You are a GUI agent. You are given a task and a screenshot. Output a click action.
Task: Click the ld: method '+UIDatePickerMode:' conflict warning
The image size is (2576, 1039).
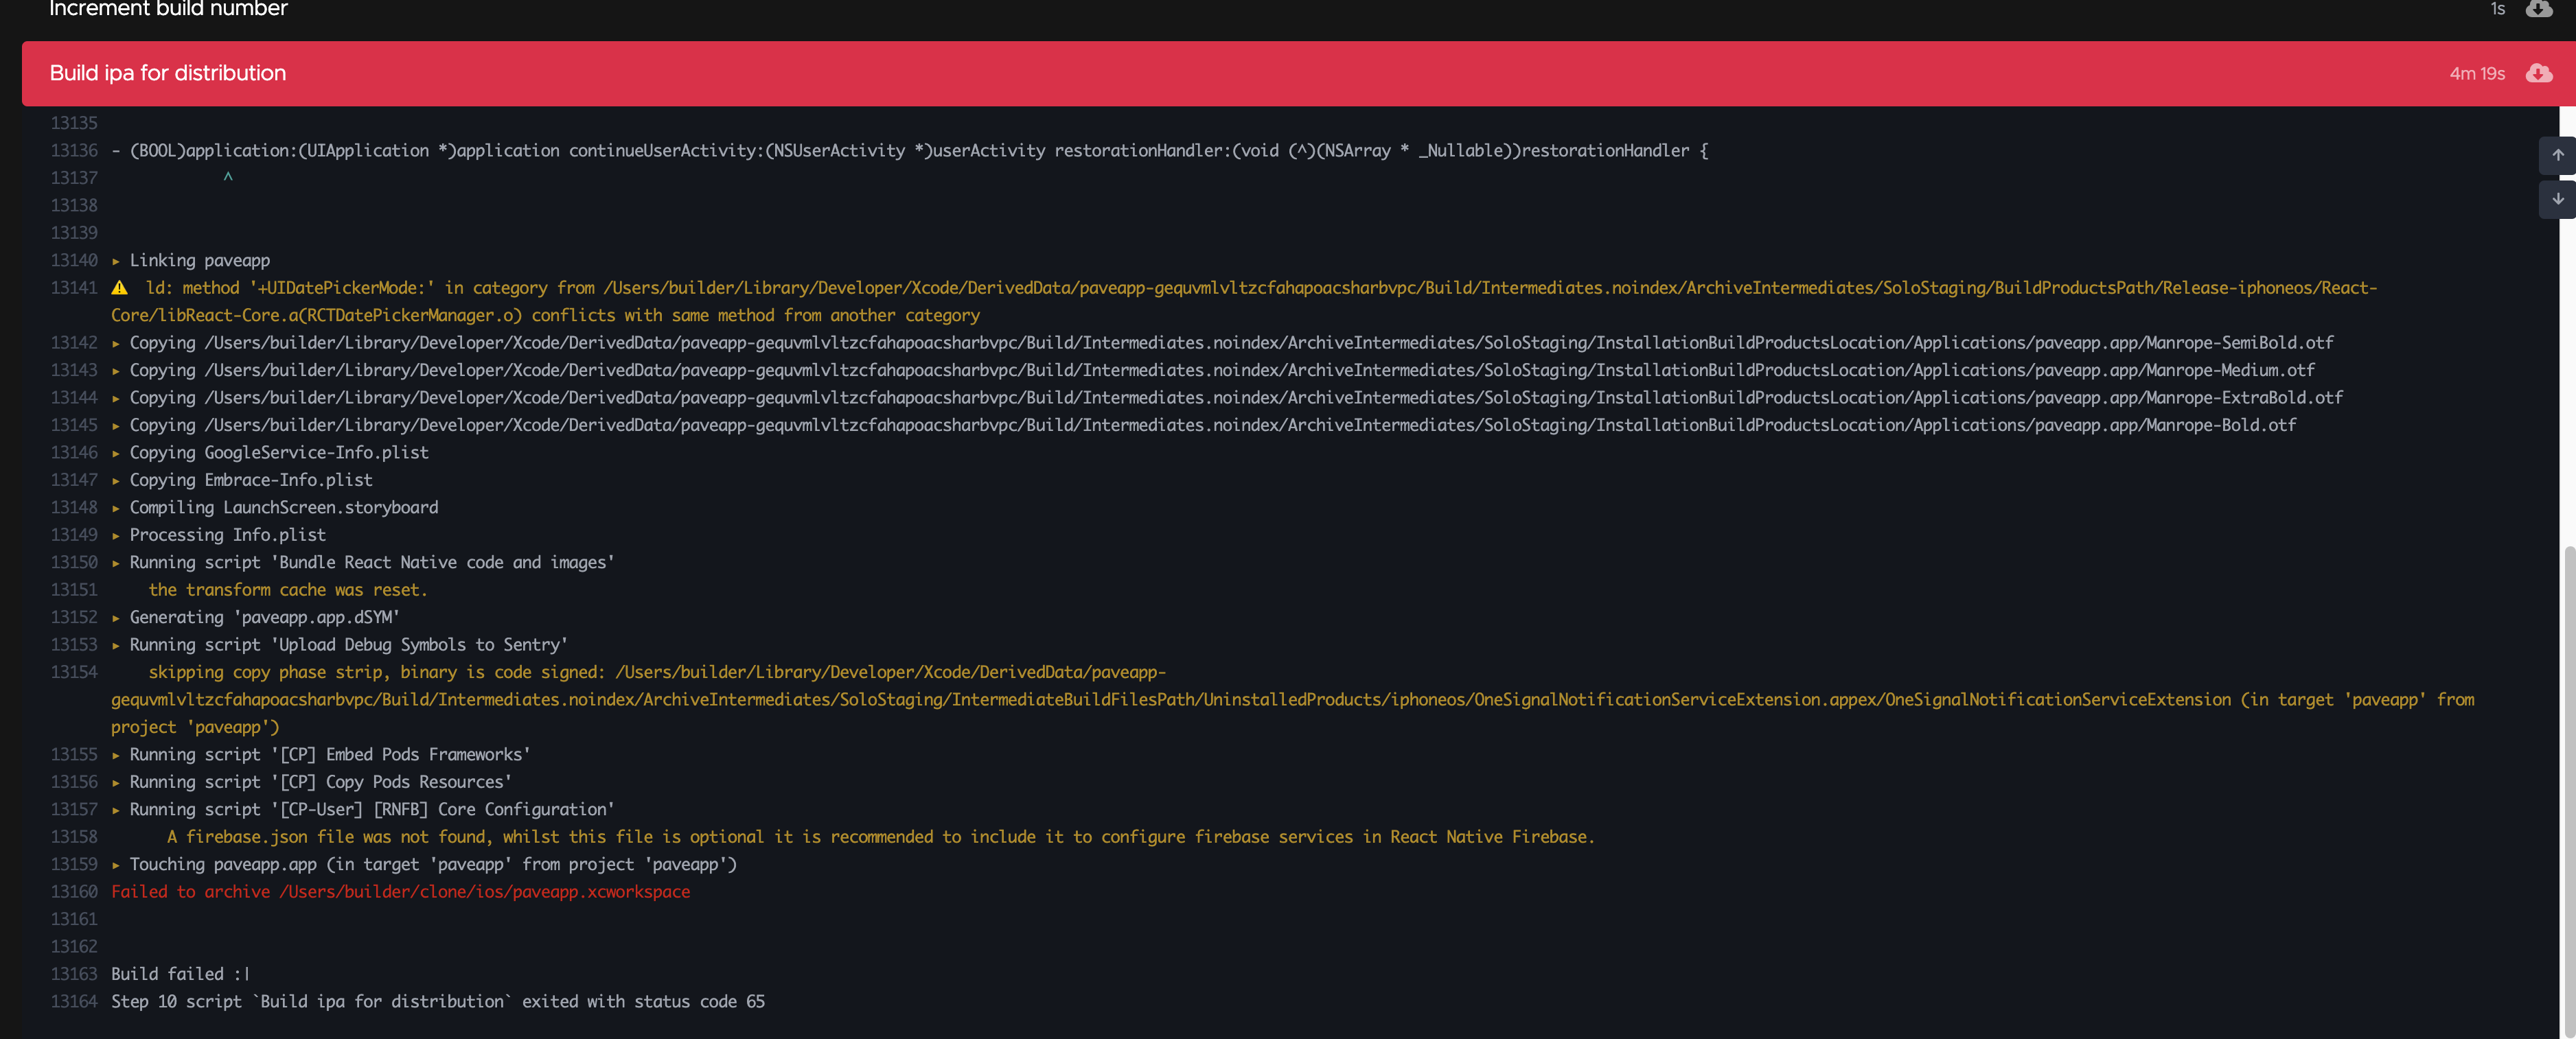click(x=1244, y=302)
